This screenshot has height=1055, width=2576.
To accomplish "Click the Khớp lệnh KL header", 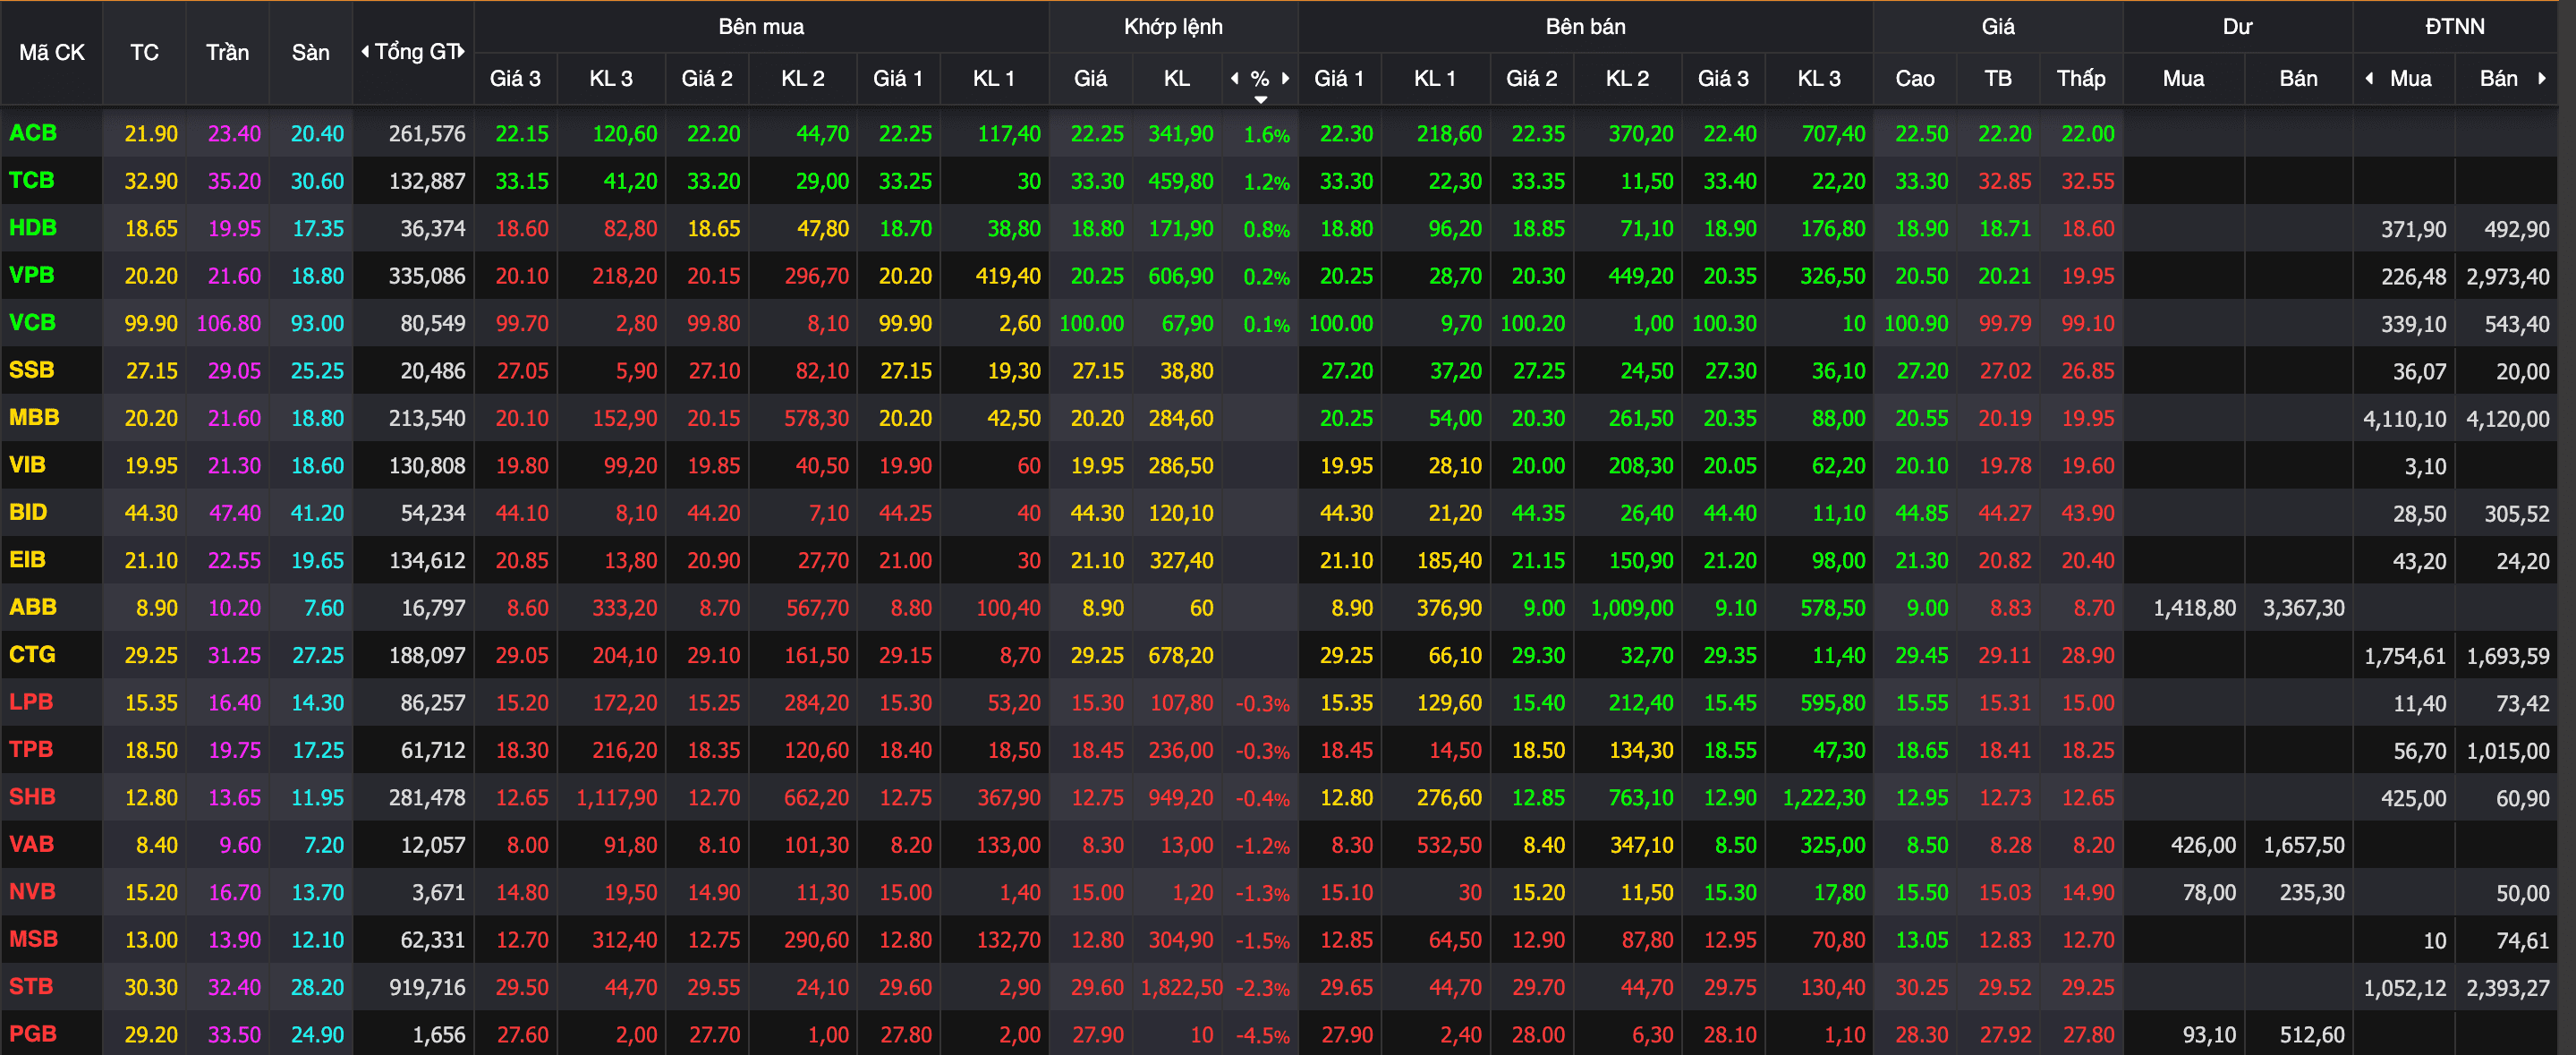I will (x=1177, y=78).
